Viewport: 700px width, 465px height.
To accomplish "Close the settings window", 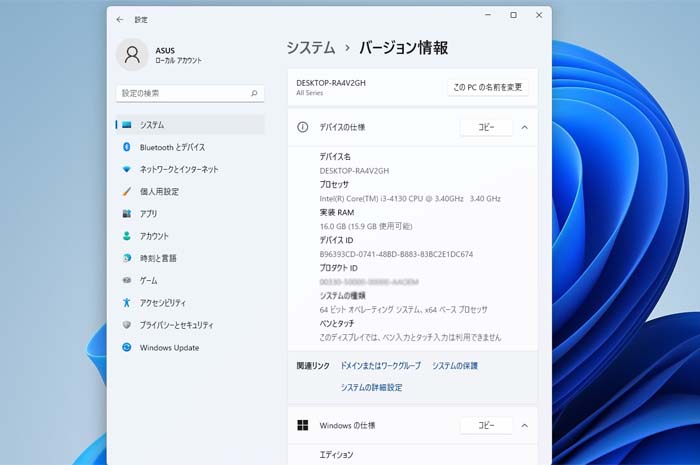I will tap(539, 15).
